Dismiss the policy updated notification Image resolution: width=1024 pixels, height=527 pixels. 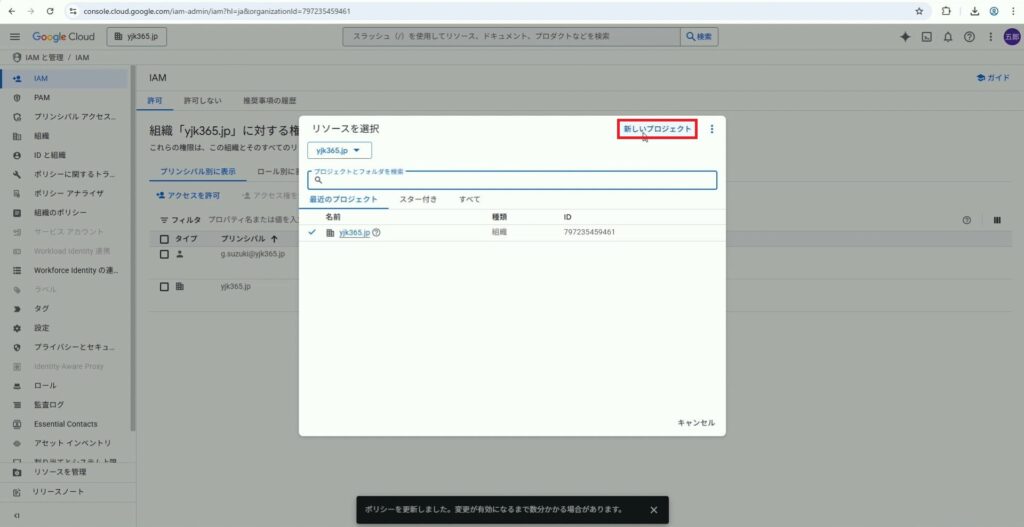coord(653,509)
